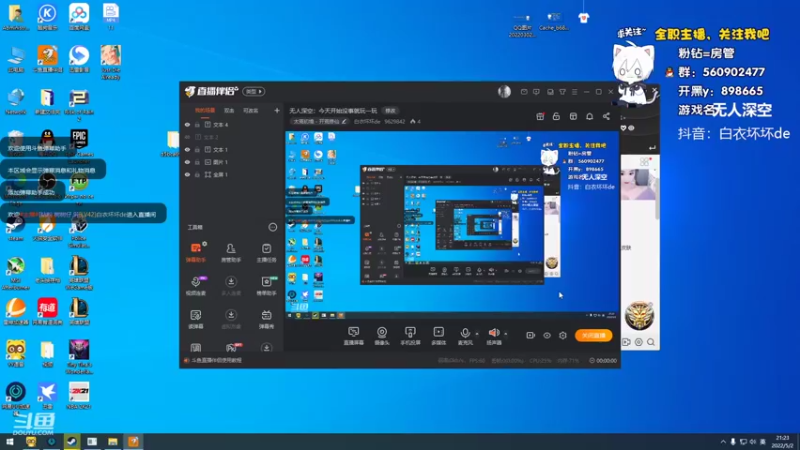This screenshot has height=450, width=800.
Task: Open File Explorer from the taskbar
Action: click(113, 441)
